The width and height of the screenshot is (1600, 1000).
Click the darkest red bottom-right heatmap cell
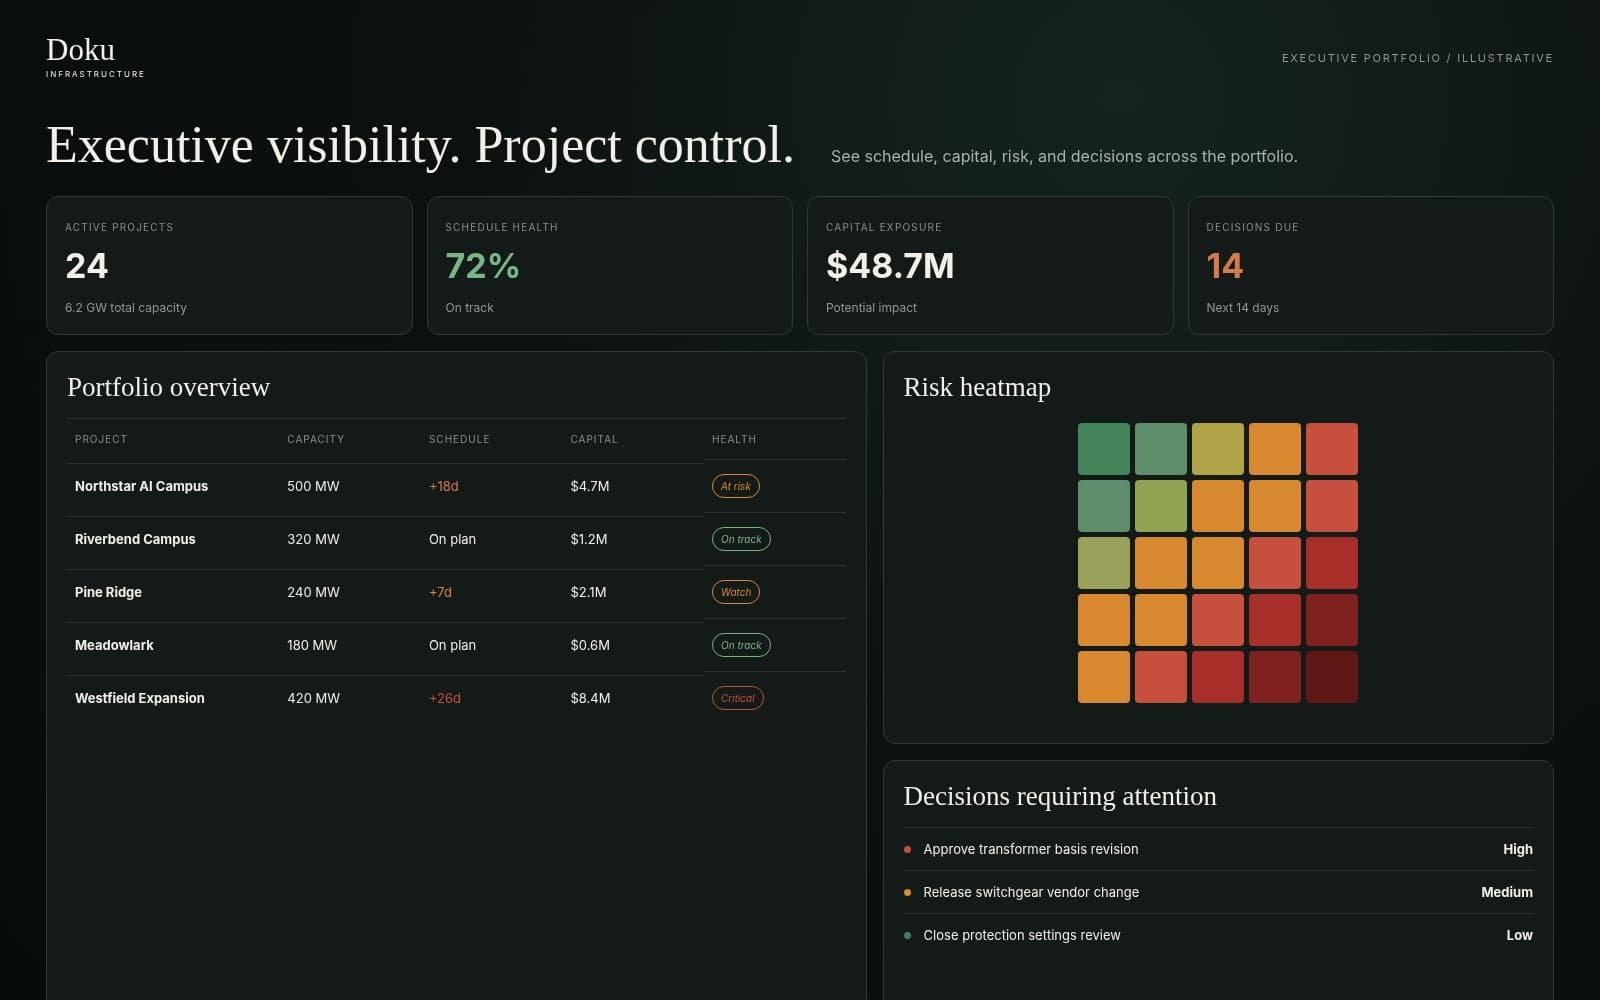click(1332, 677)
